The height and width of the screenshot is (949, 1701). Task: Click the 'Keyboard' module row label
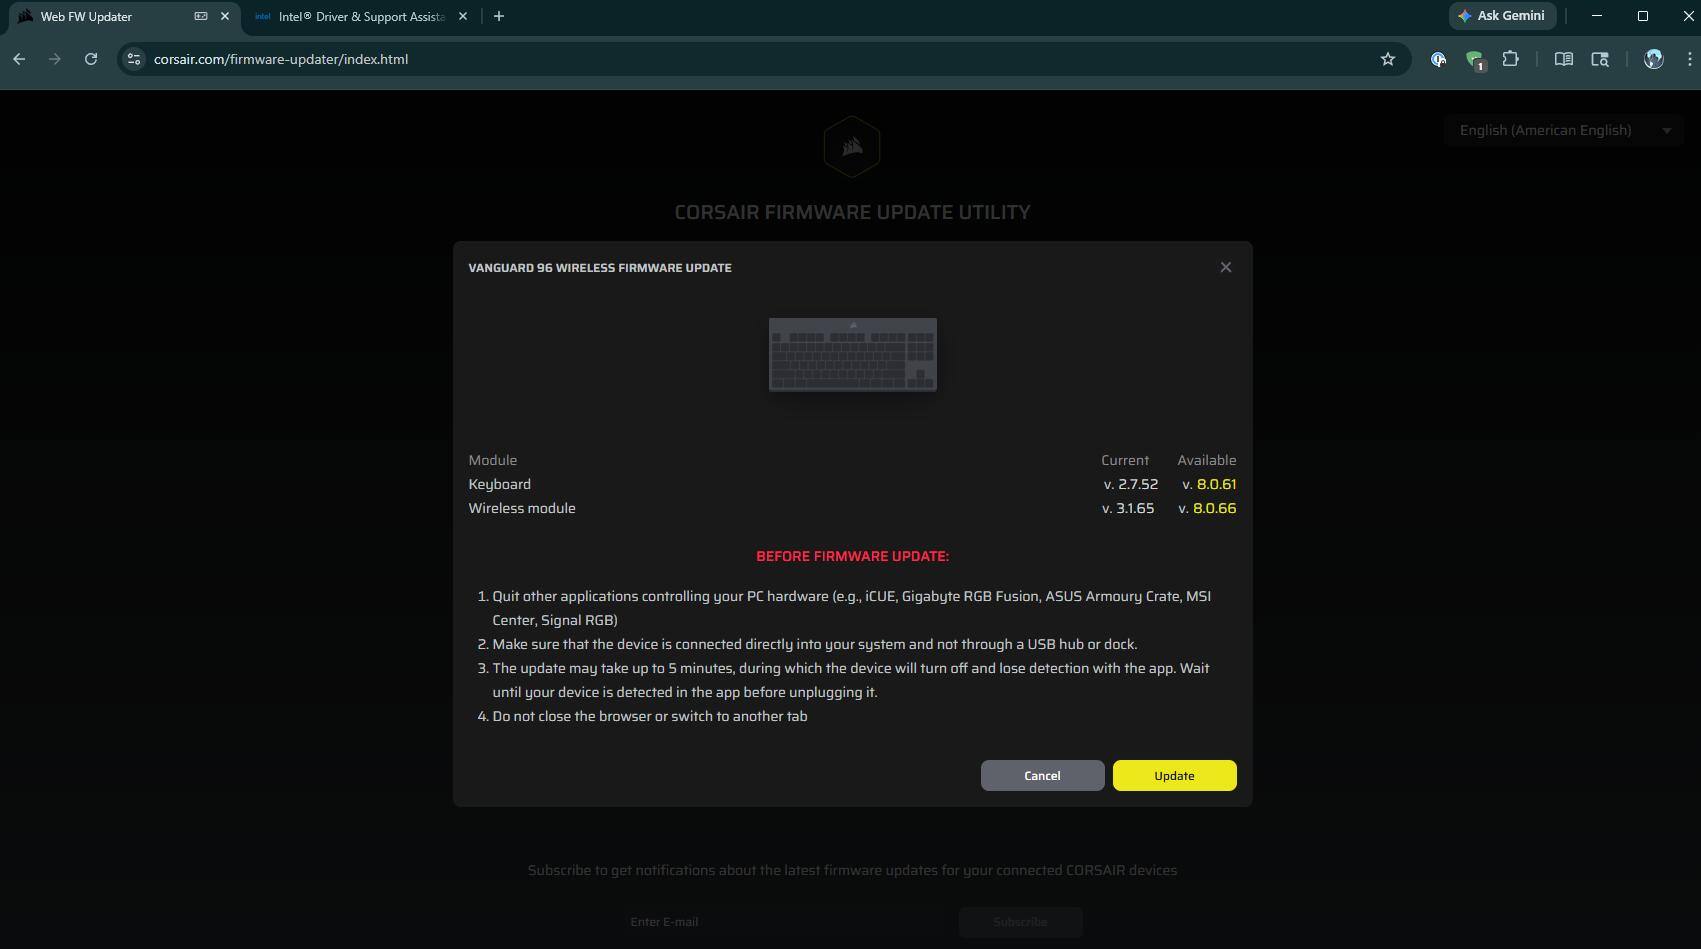point(500,484)
